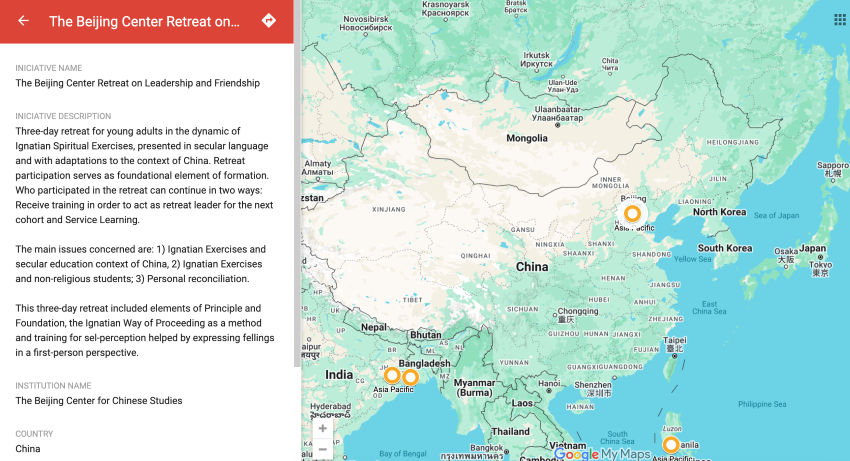Click the South Korea label on map

(725, 248)
